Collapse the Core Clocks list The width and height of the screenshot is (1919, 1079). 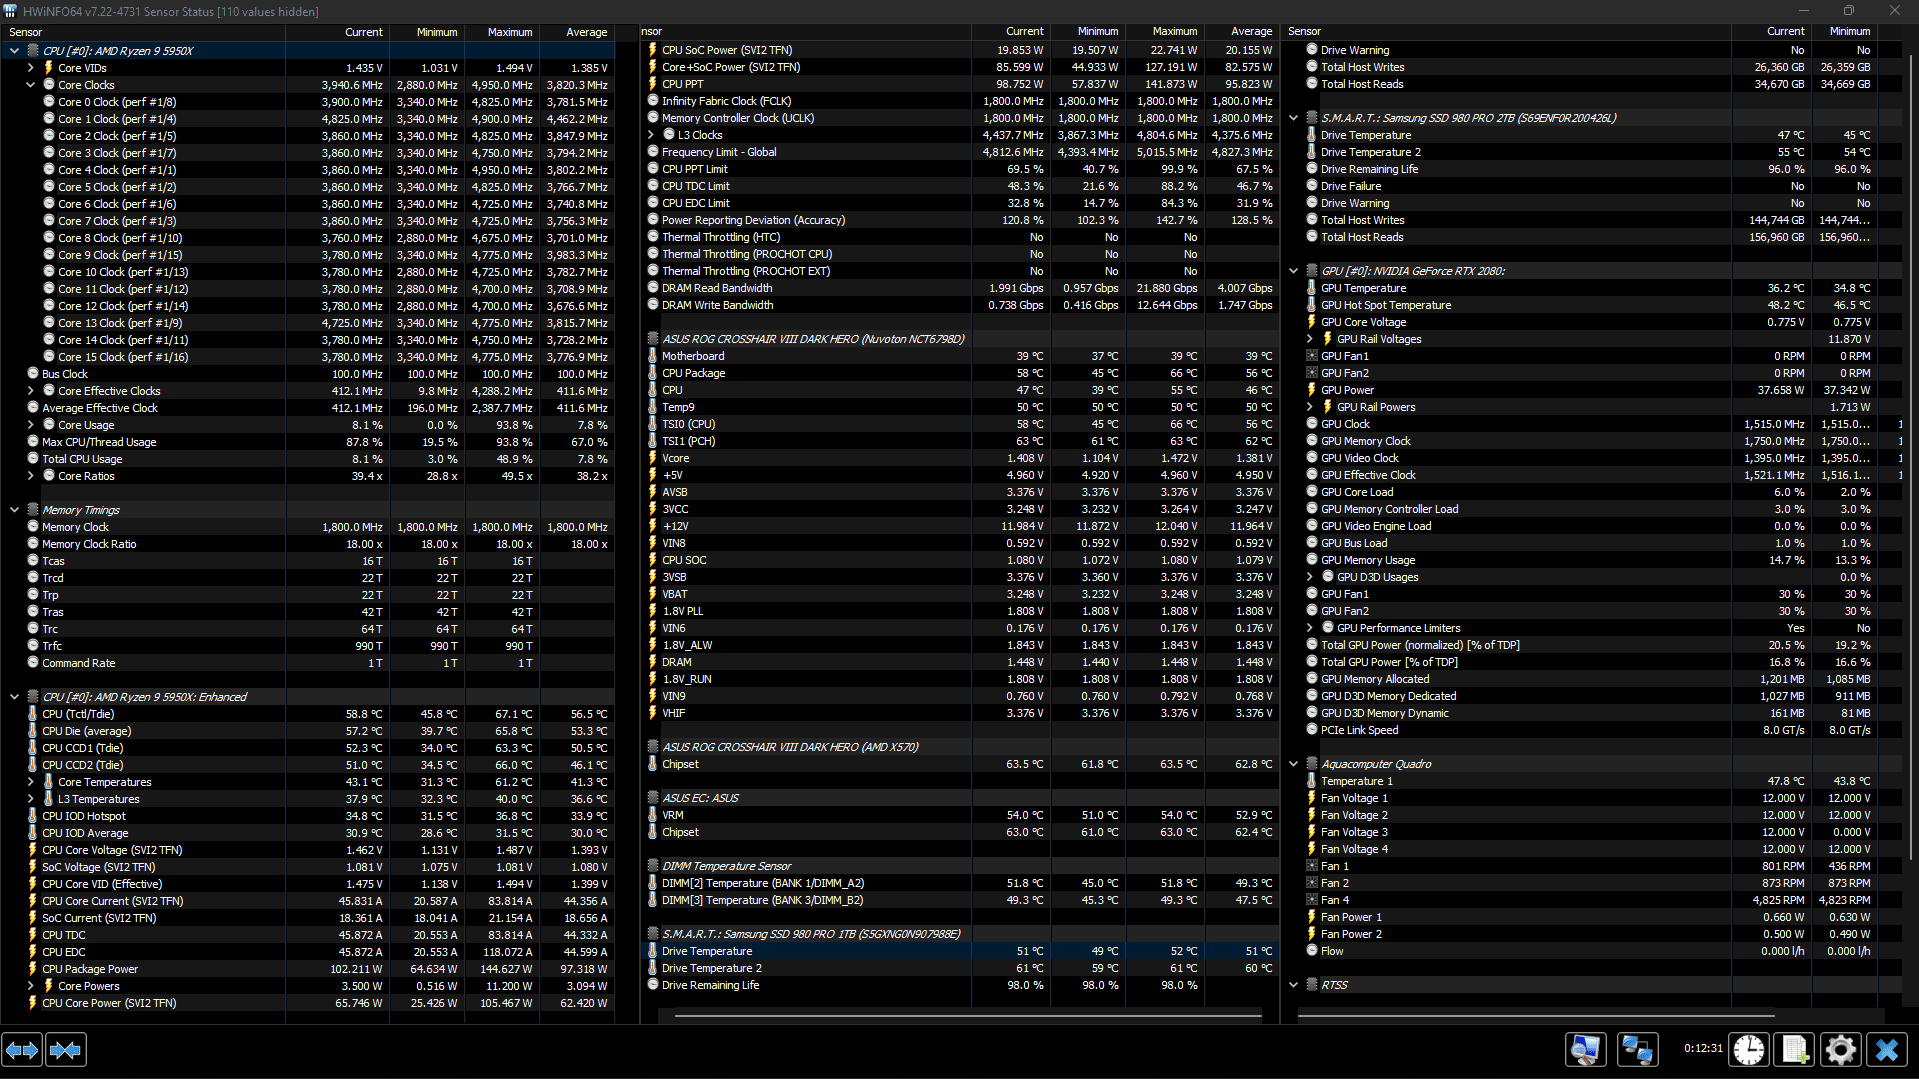pos(30,85)
